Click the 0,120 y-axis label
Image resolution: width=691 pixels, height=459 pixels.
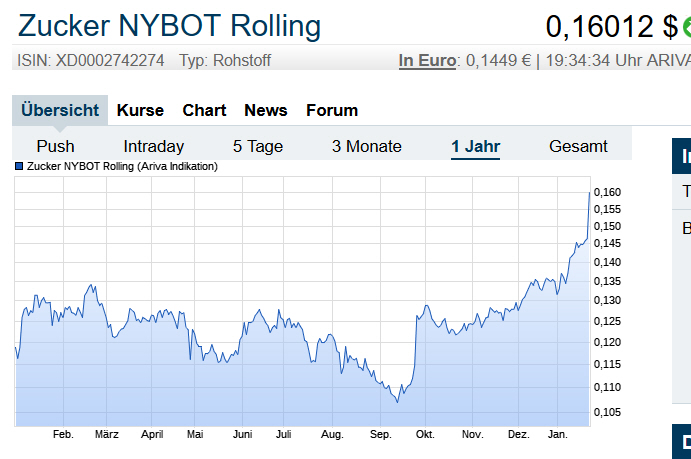607,342
